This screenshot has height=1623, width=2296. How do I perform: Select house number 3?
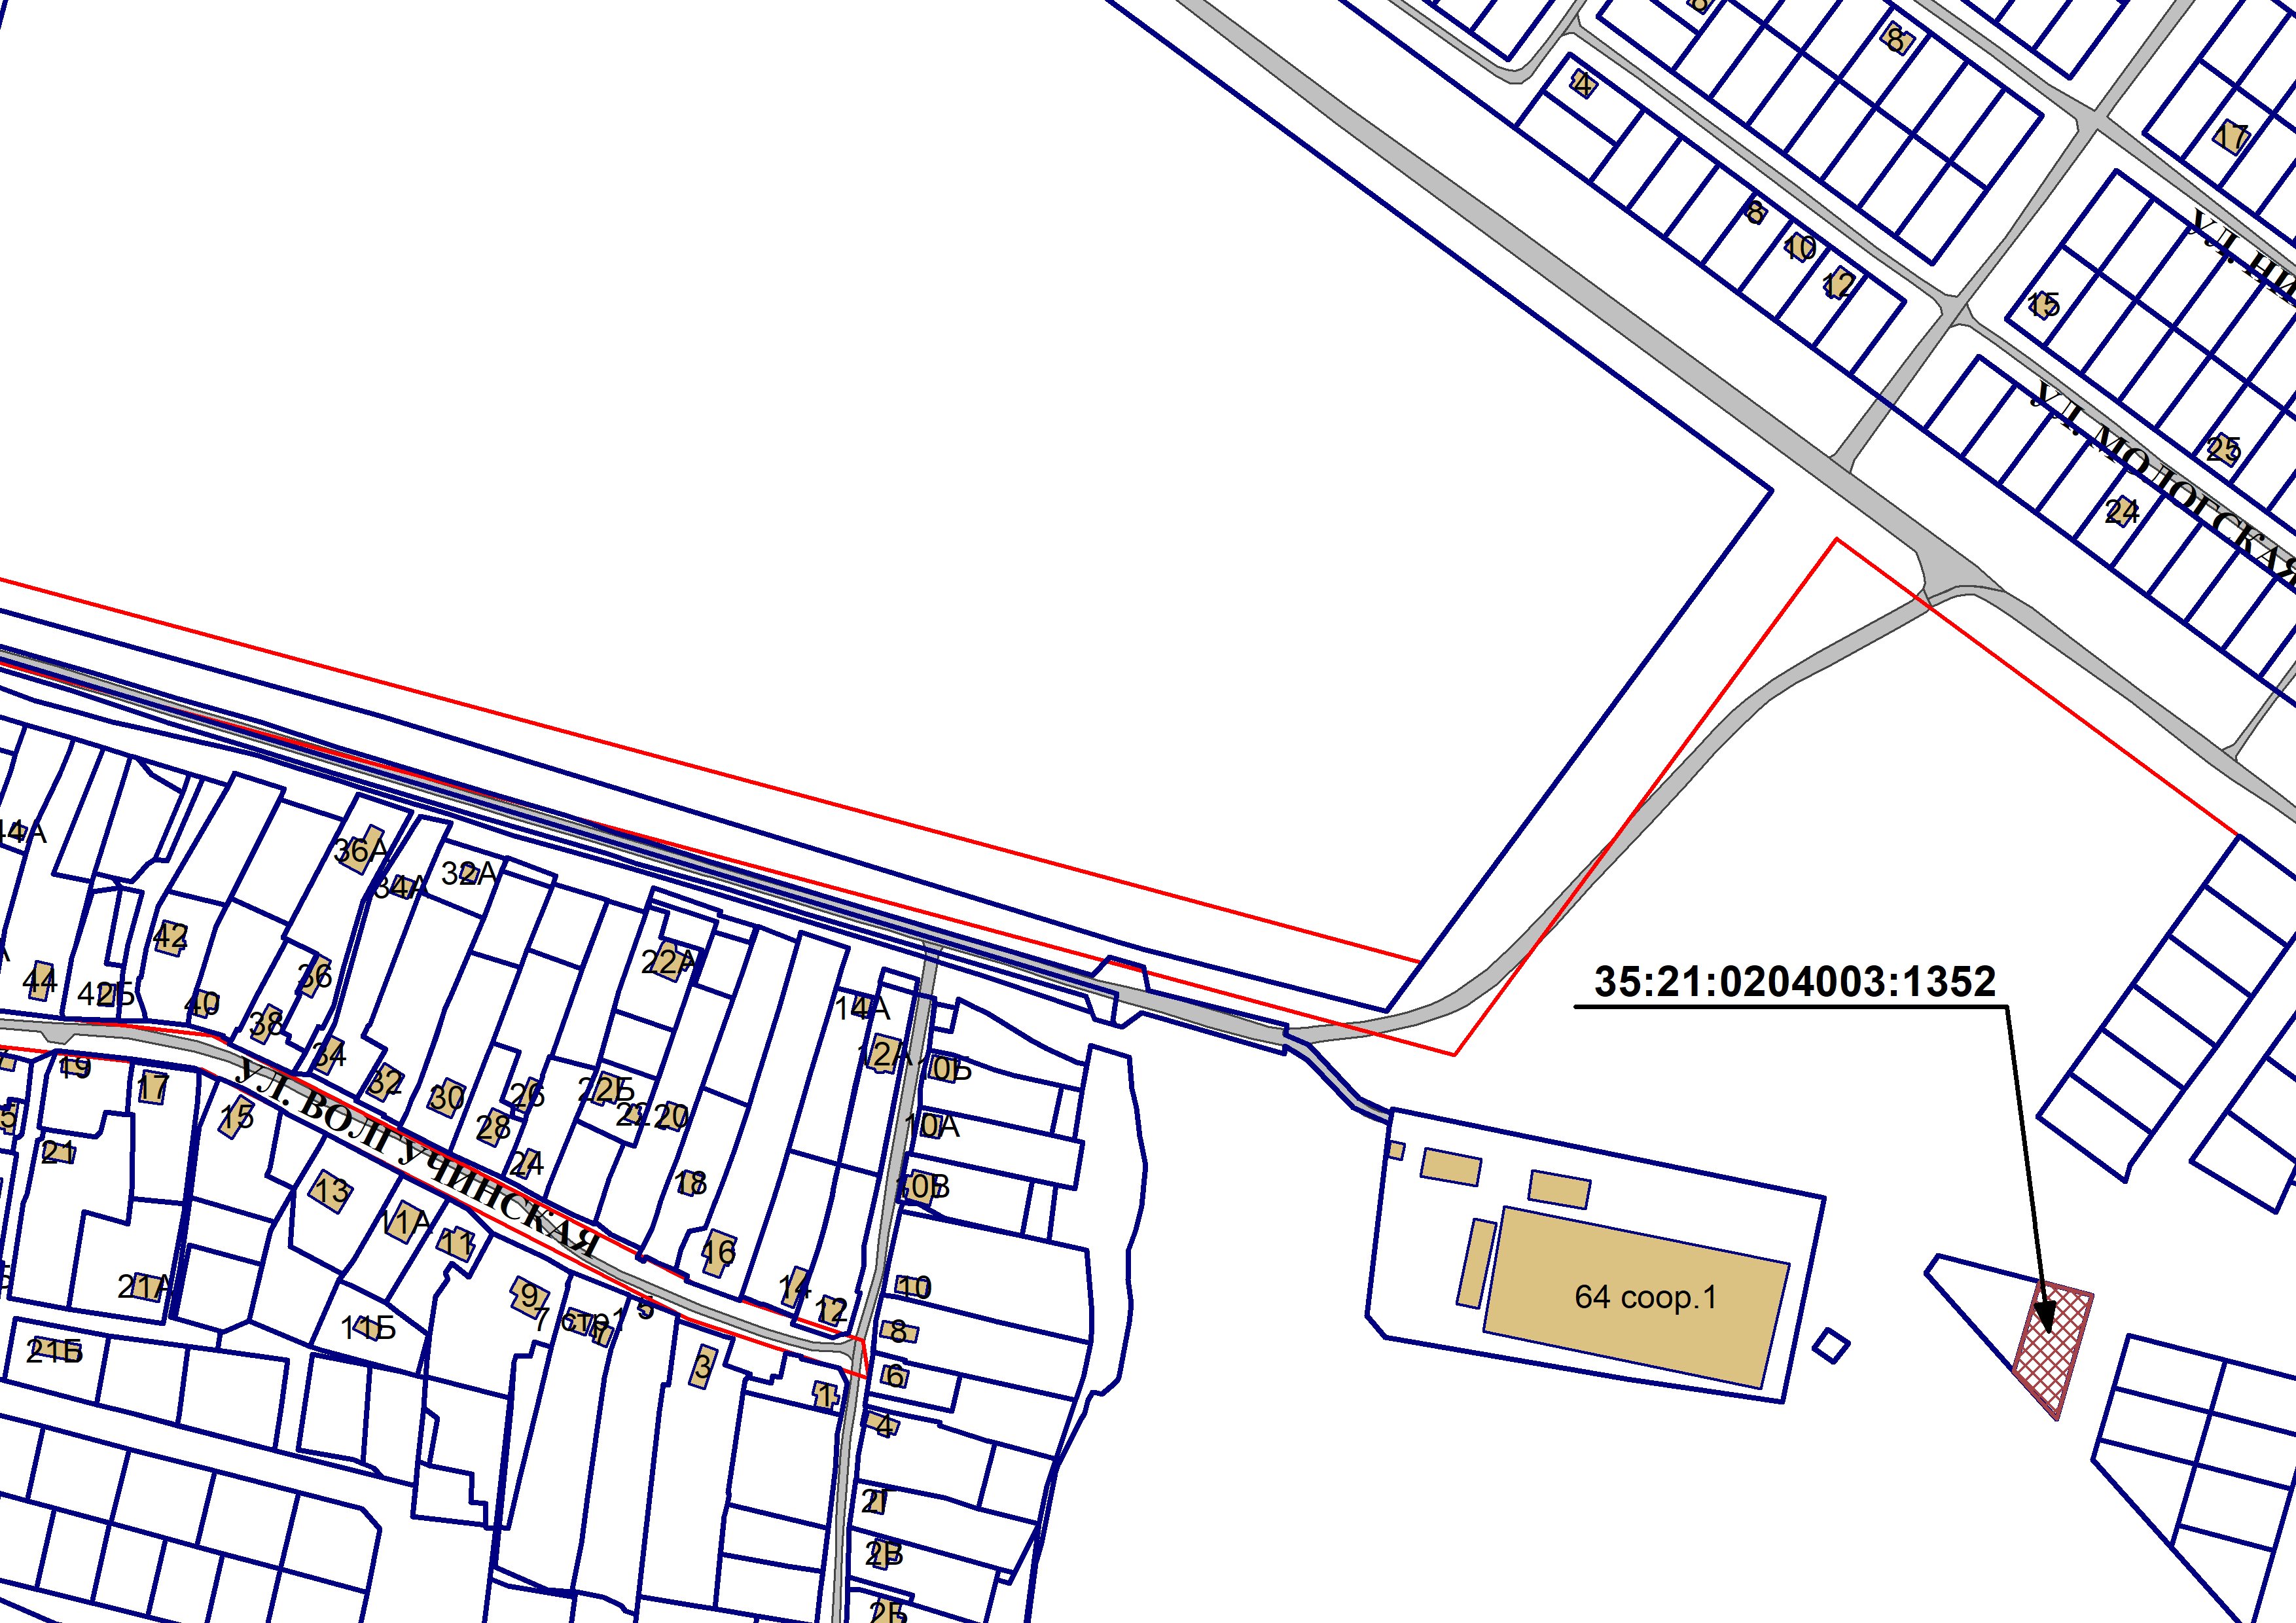pos(703,1365)
